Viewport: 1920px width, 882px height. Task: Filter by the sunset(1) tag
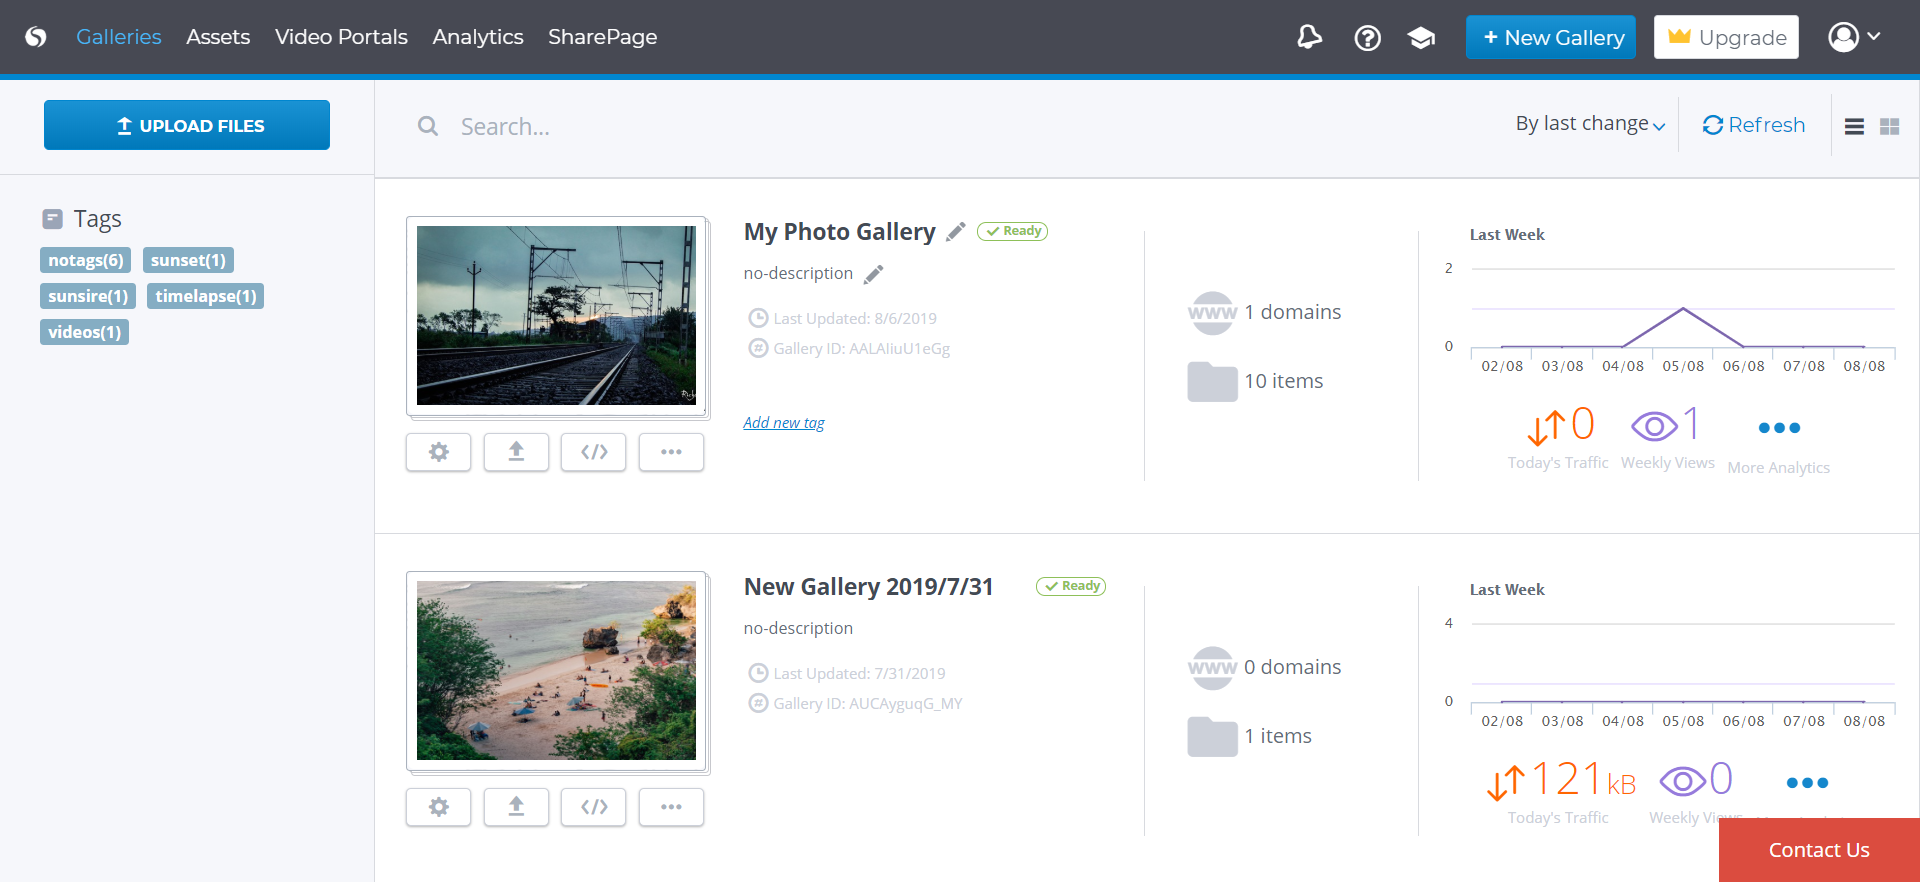coord(188,260)
